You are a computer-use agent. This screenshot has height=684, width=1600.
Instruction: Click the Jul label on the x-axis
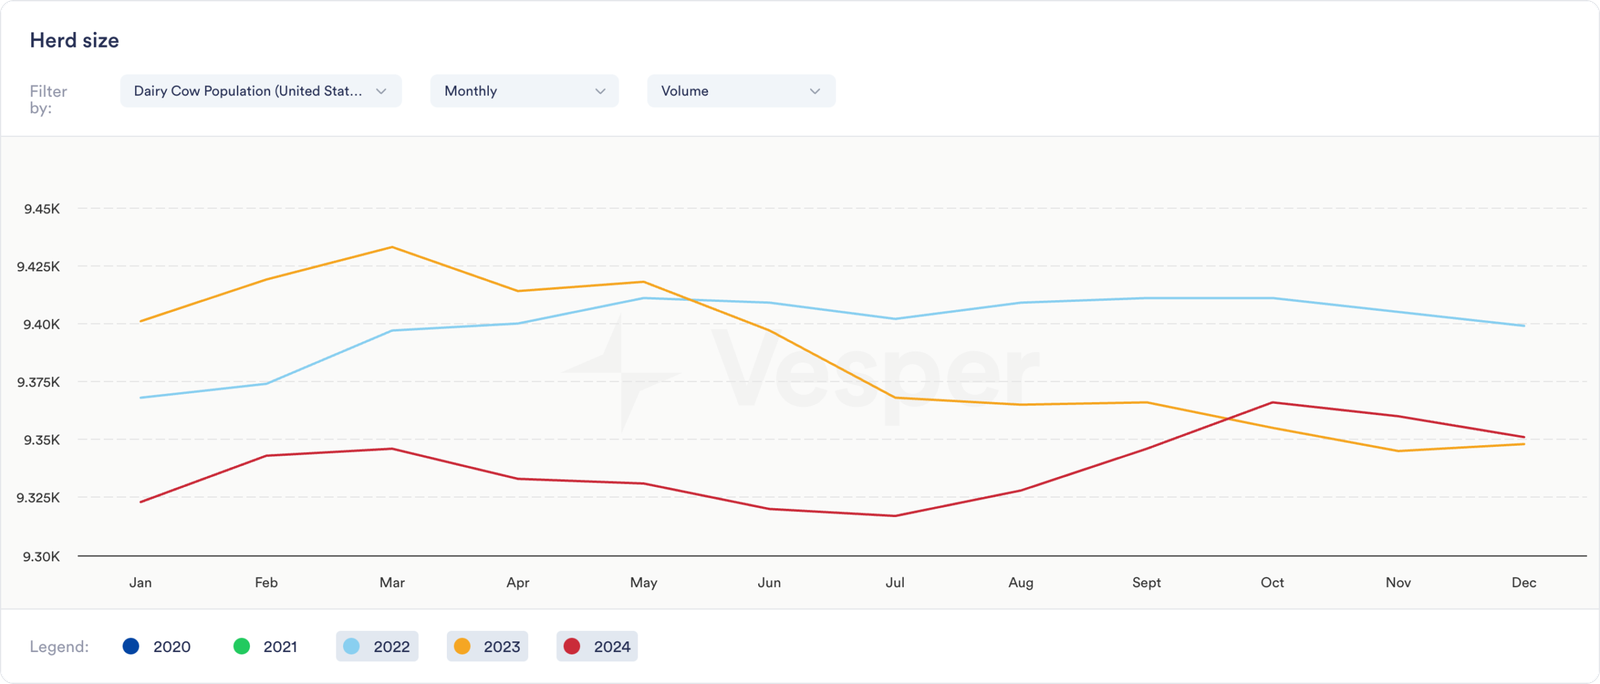895,582
